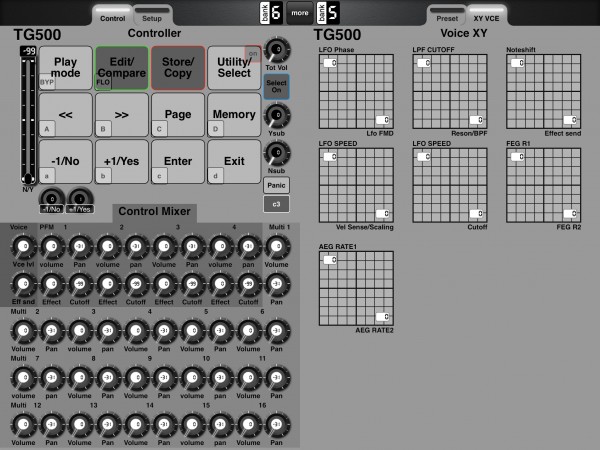
Task: Click the LPF CUTOFF XY pad
Action: (450, 91)
